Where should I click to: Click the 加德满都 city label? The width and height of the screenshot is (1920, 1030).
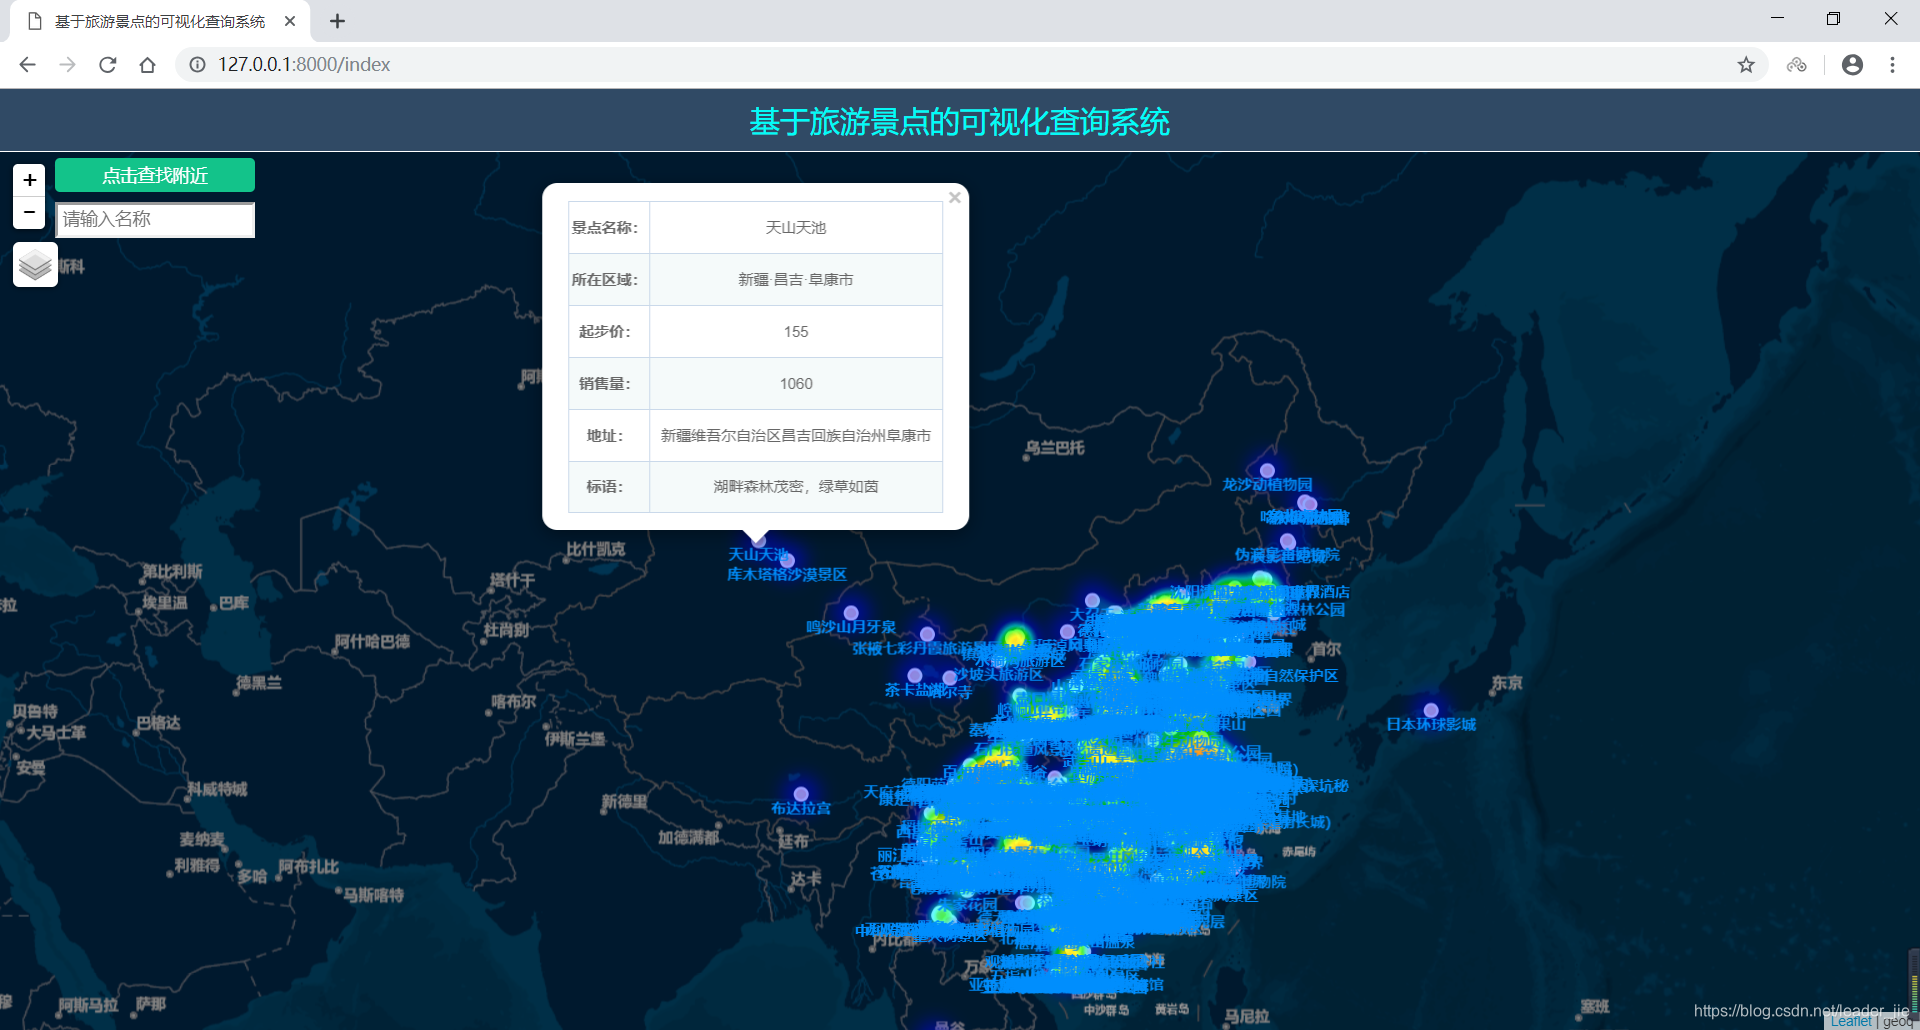(688, 837)
